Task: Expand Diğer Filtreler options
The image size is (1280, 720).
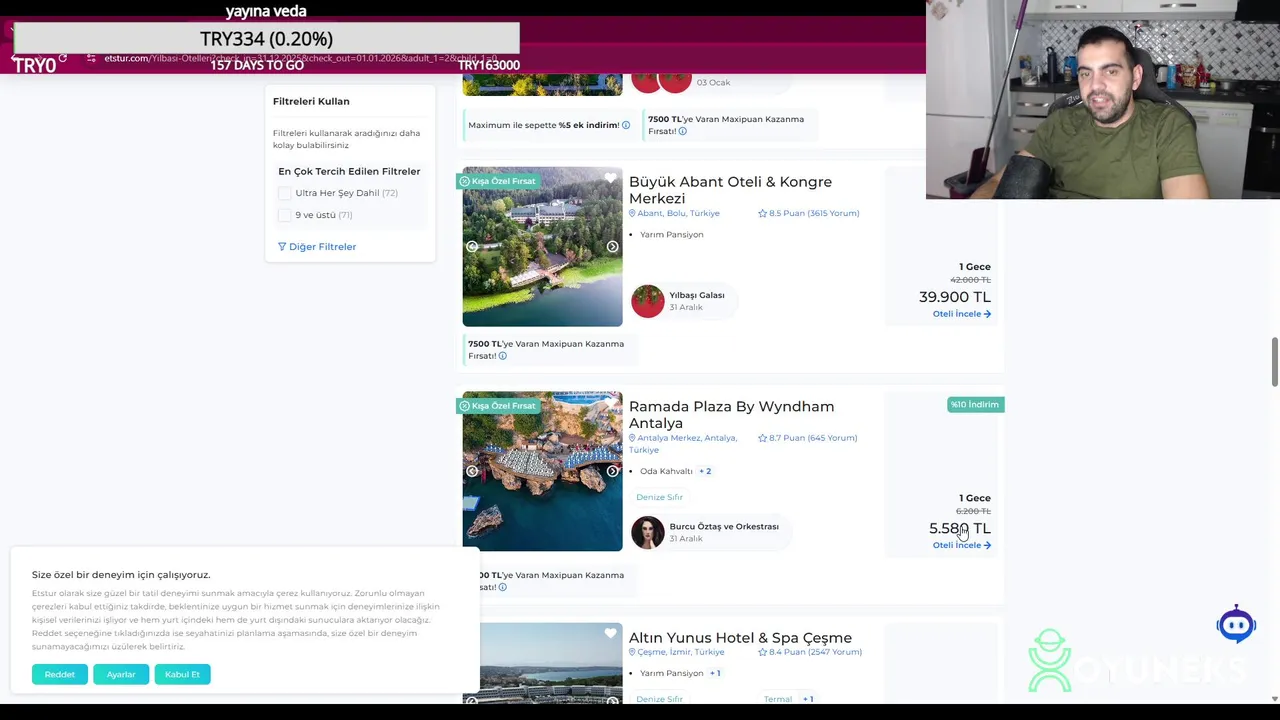Action: click(x=317, y=247)
